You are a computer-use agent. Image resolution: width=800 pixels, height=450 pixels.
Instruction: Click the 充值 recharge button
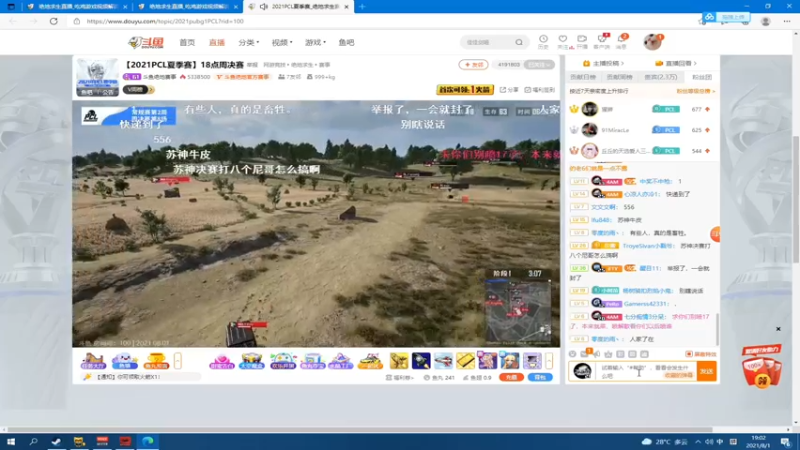[511, 378]
